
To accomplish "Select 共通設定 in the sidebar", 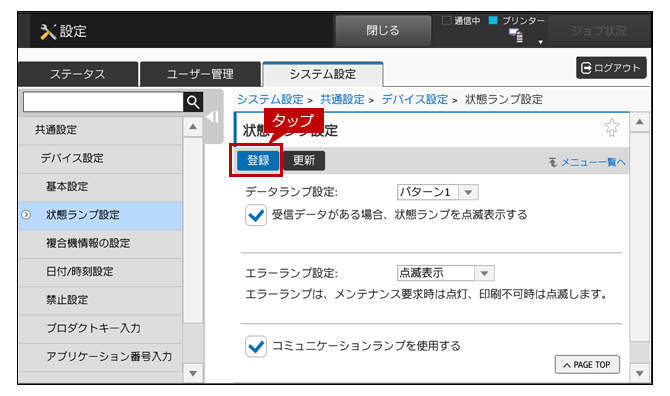I will pos(100,130).
